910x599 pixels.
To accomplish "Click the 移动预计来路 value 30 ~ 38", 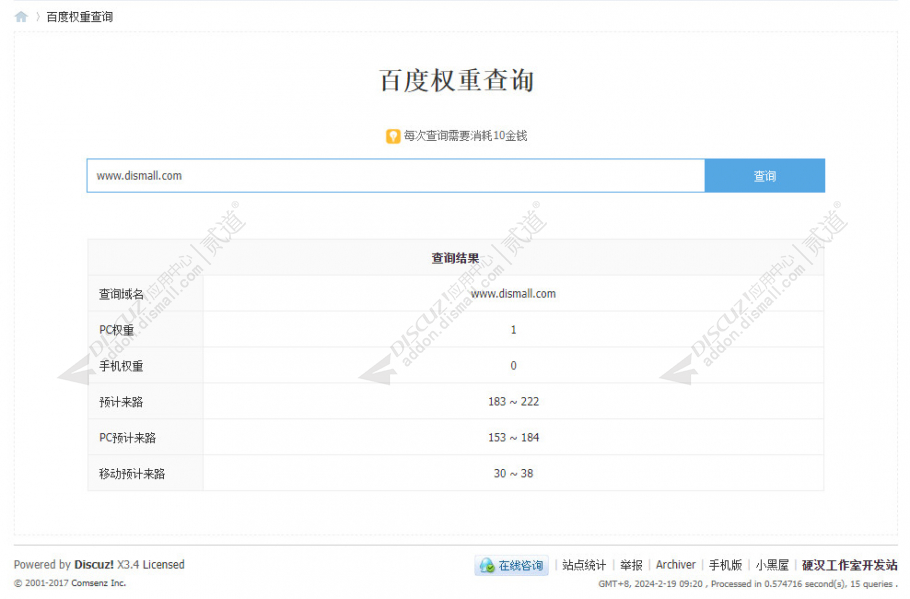I will pos(513,473).
